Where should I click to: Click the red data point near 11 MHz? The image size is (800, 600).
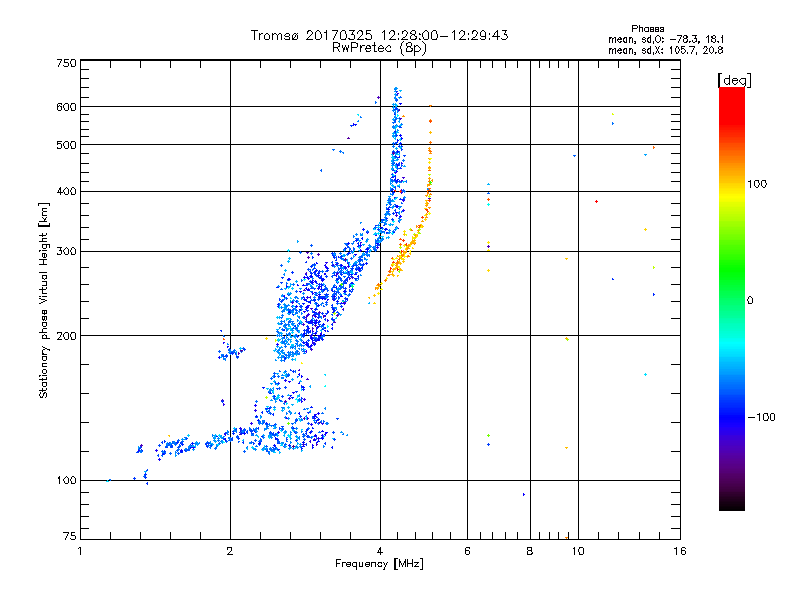596,202
